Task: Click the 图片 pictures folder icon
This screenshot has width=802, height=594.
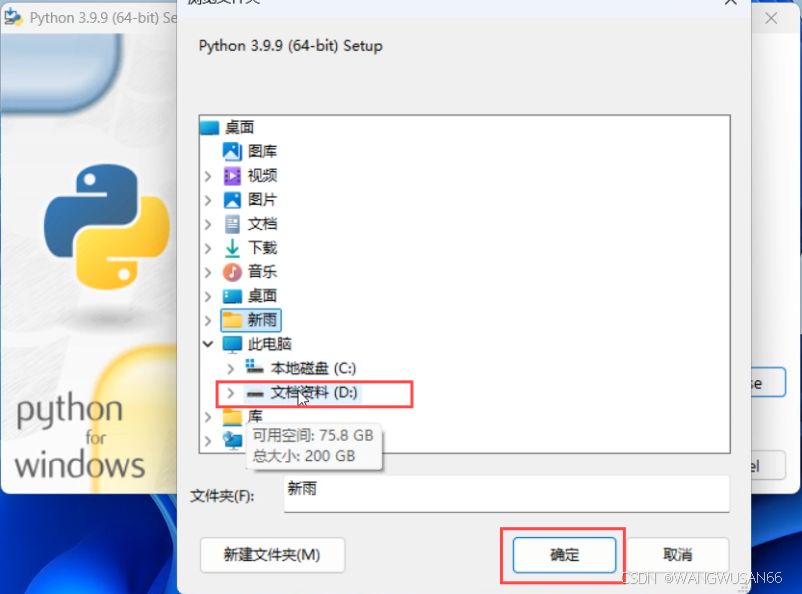Action: tap(232, 200)
